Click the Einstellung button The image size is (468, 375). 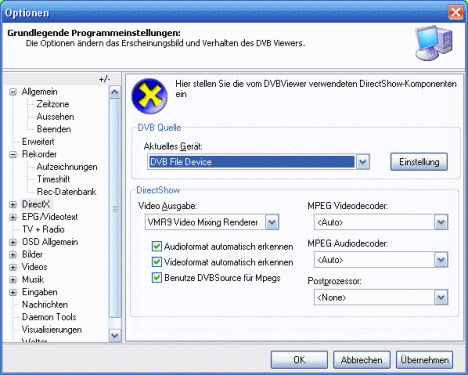click(x=419, y=162)
